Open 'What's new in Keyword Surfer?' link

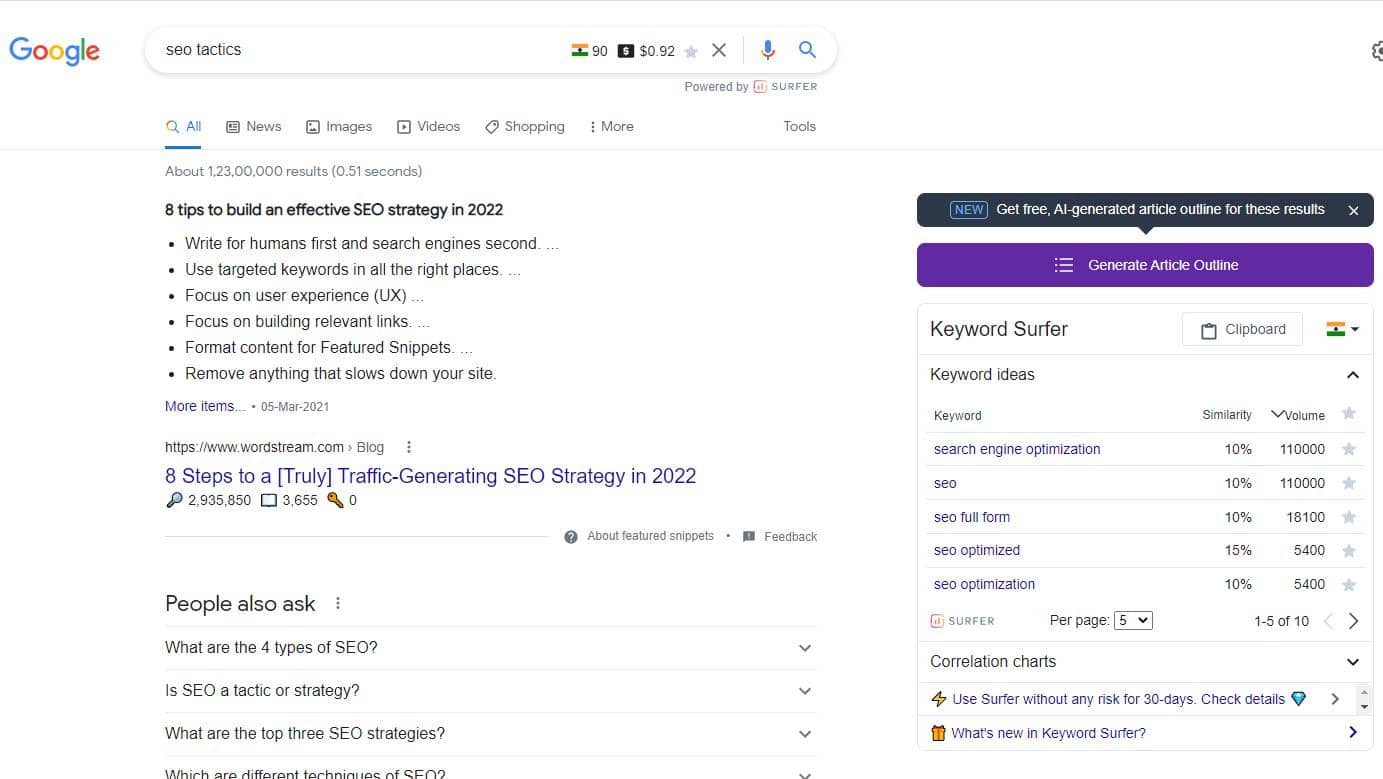pos(1048,733)
